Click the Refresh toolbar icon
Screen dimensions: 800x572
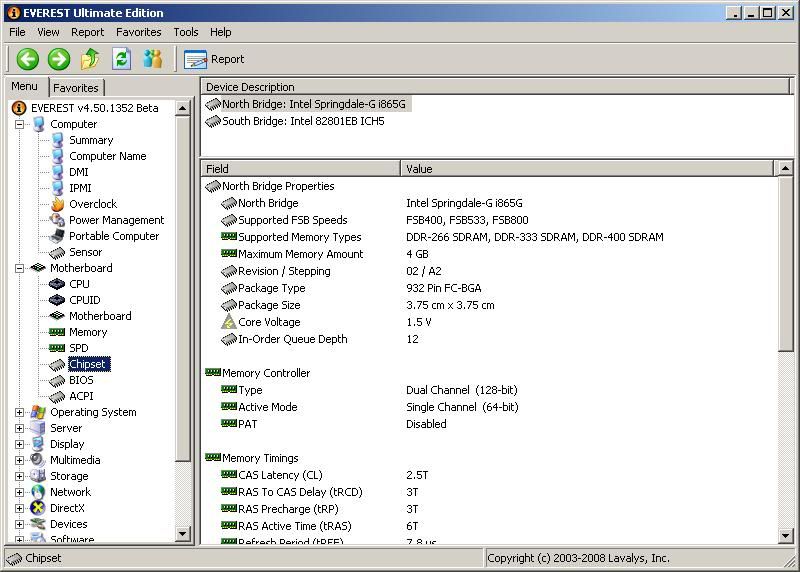(121, 59)
